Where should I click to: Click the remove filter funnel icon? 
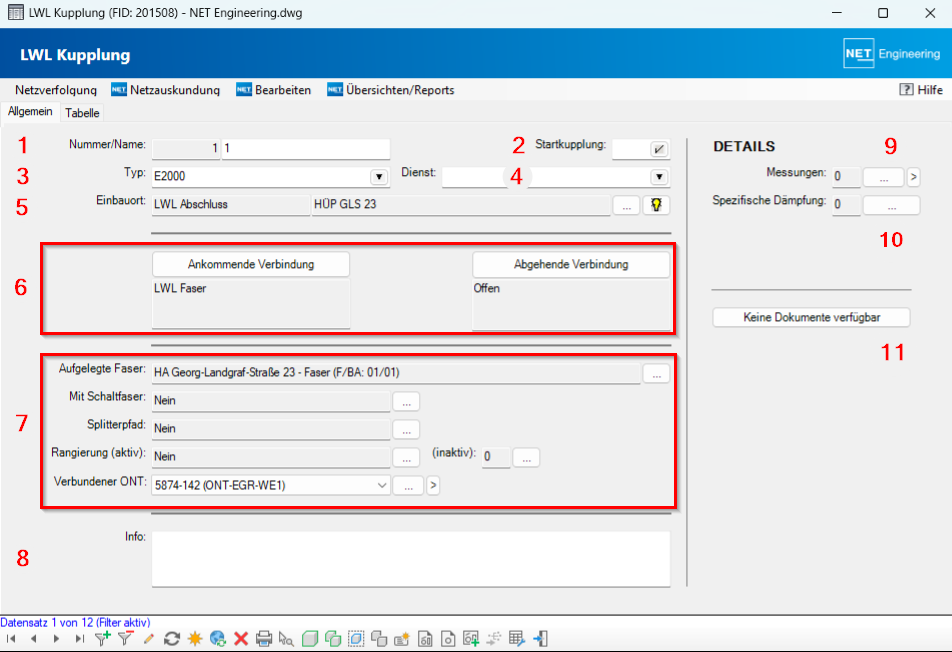click(x=126, y=638)
